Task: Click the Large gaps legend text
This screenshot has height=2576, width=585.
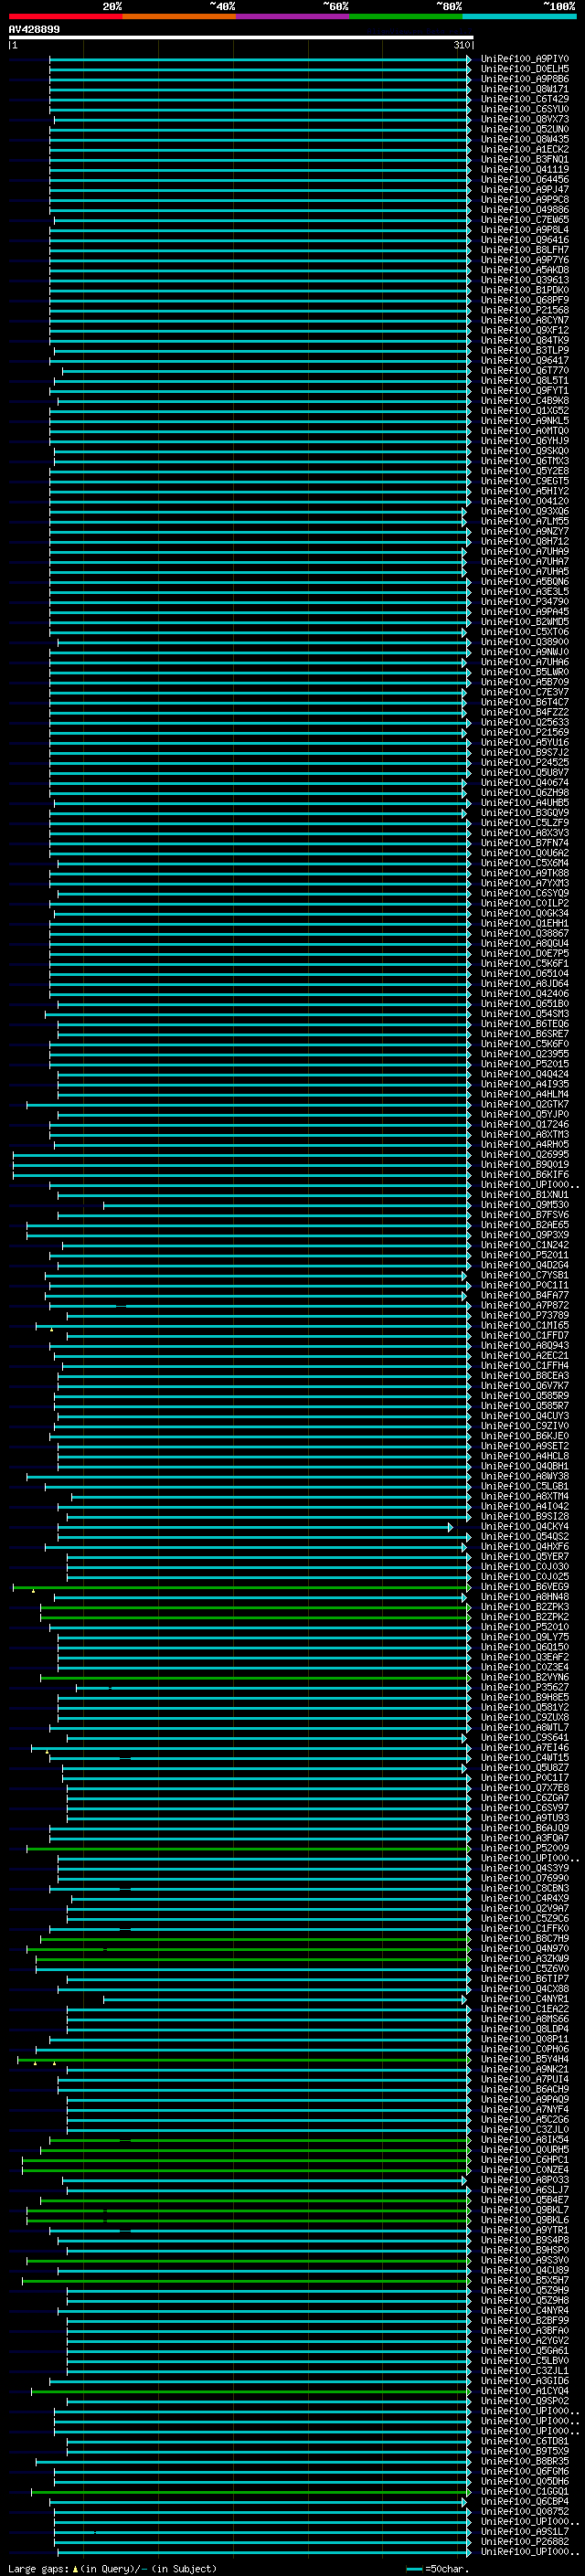Action: pyautogui.click(x=112, y=2568)
